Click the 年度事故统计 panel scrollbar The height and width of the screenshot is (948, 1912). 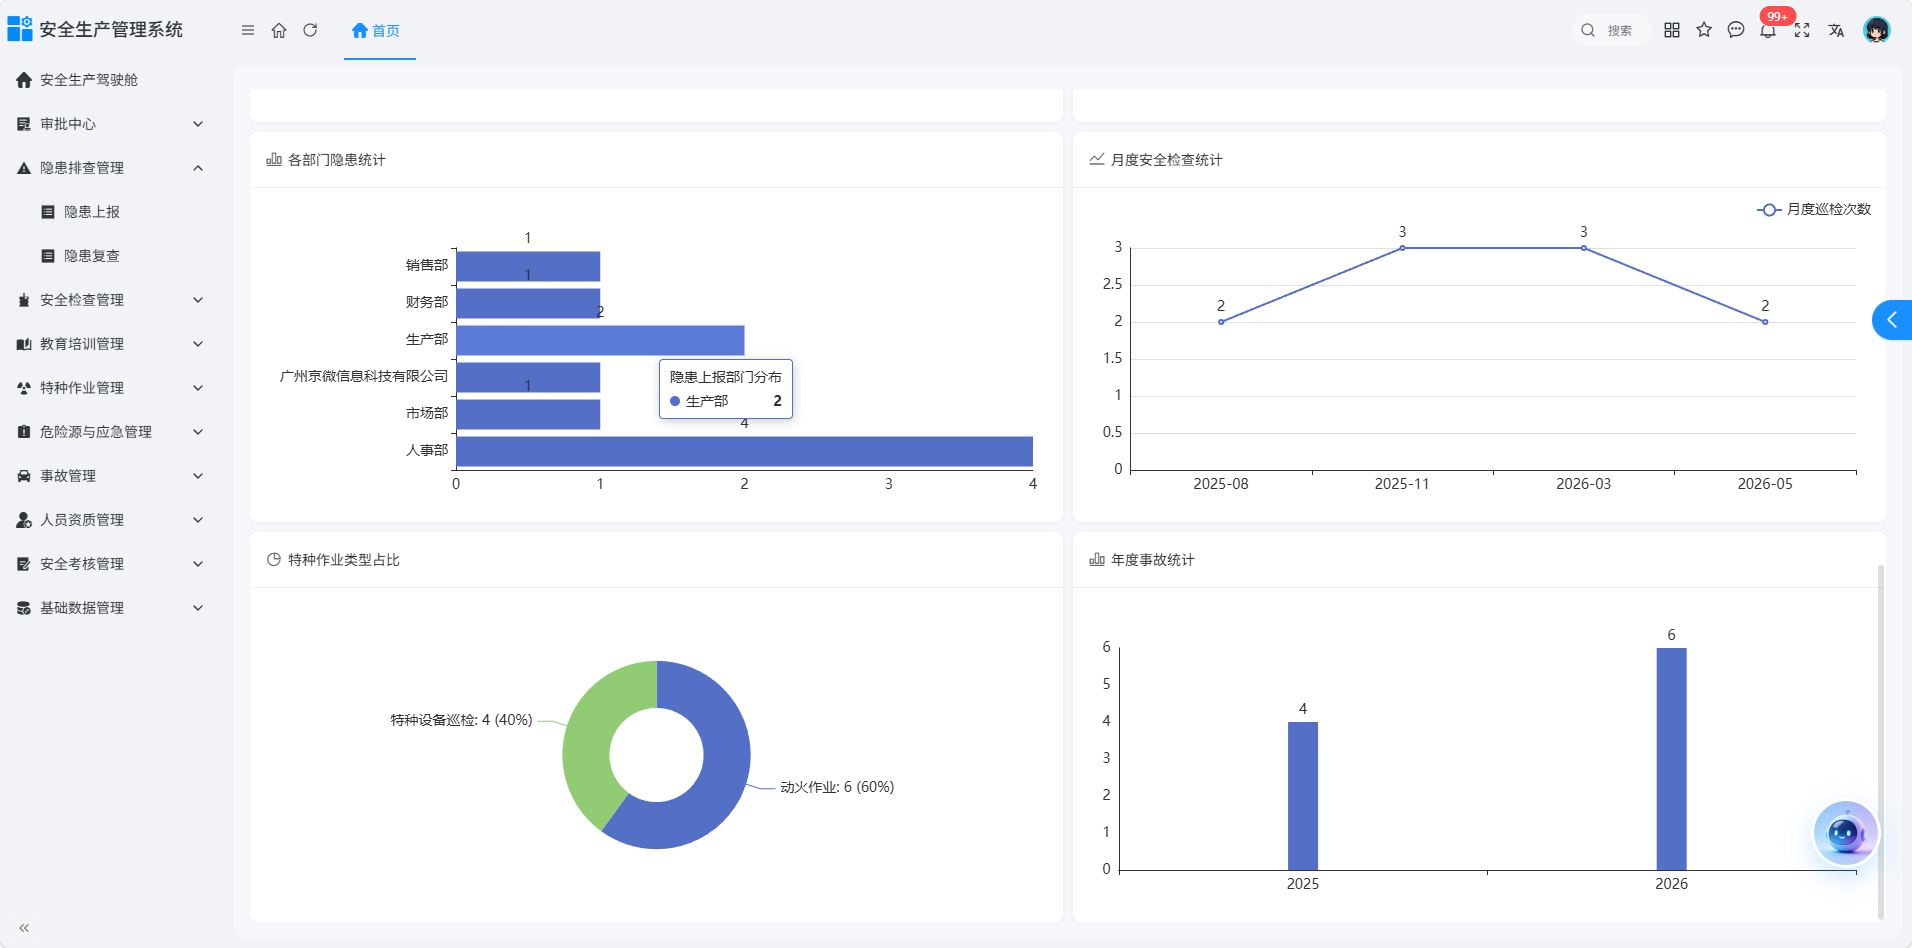coord(1880,741)
